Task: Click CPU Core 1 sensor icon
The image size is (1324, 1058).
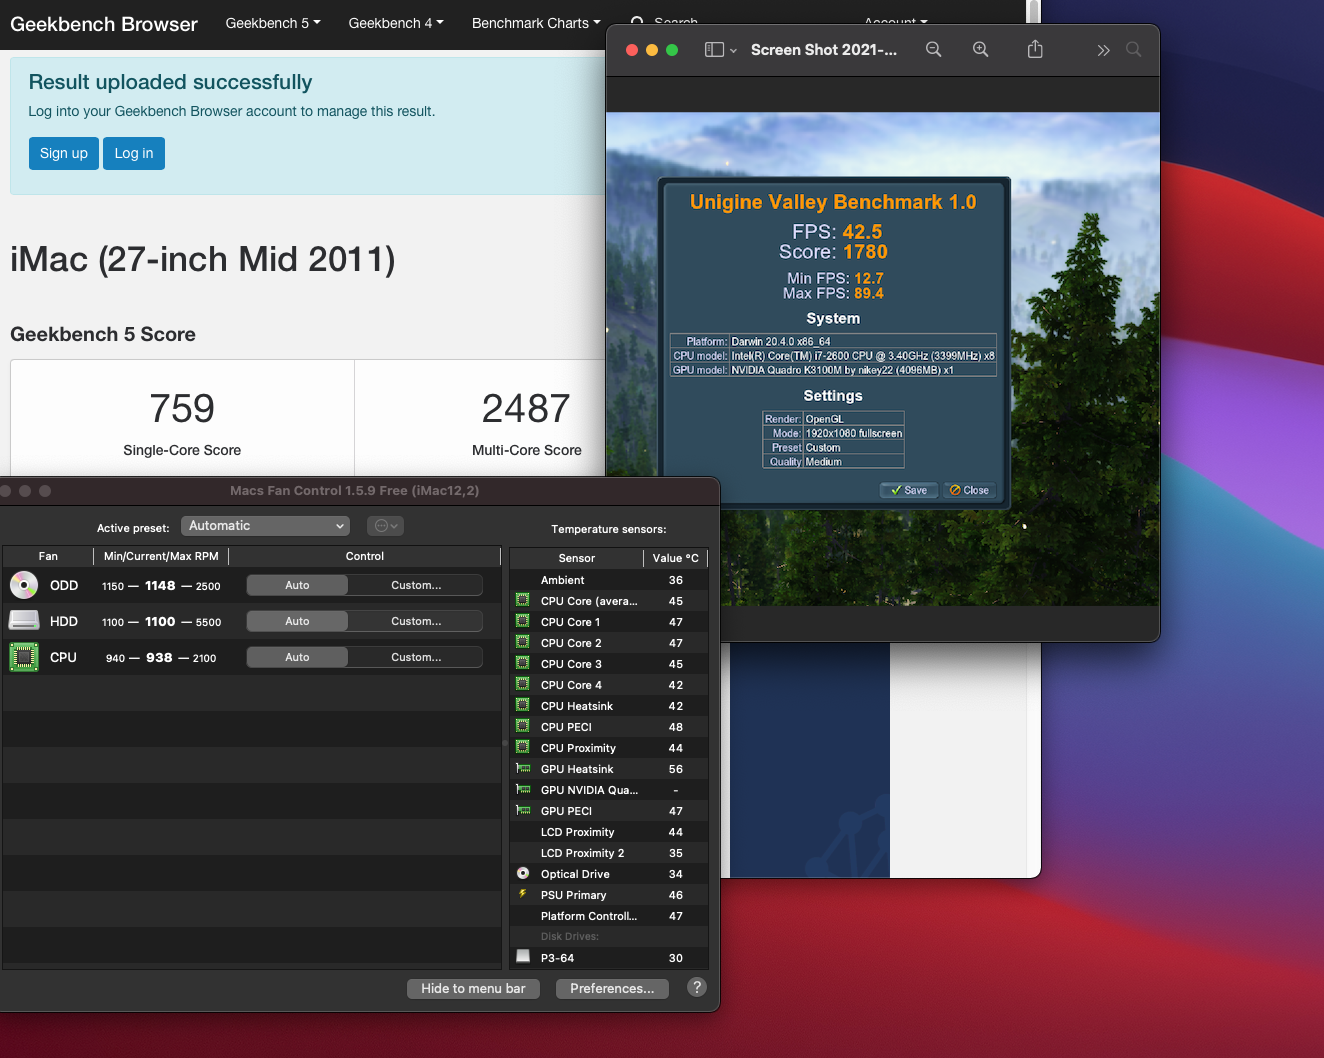Action: coord(522,621)
